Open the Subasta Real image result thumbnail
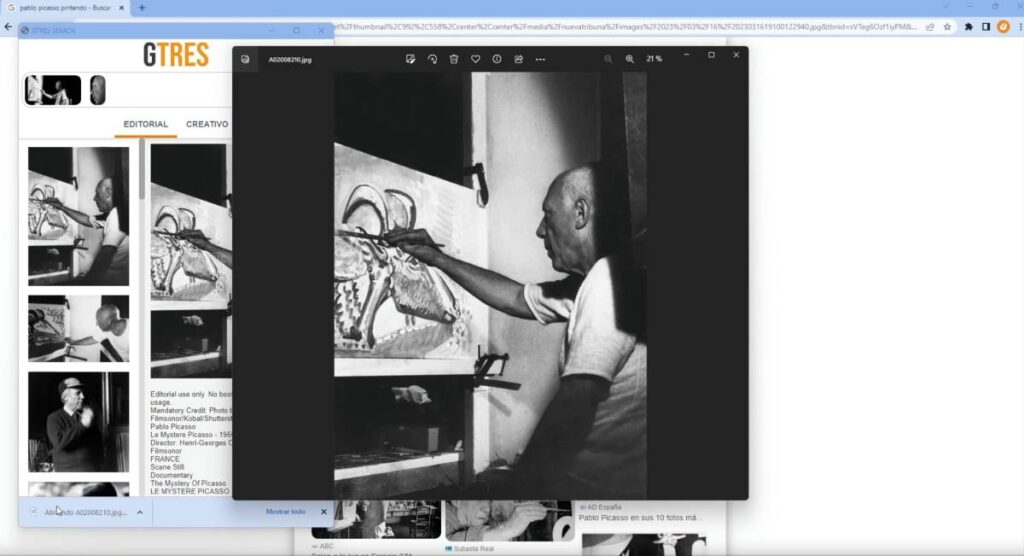This screenshot has height=556, width=1024. [509, 521]
